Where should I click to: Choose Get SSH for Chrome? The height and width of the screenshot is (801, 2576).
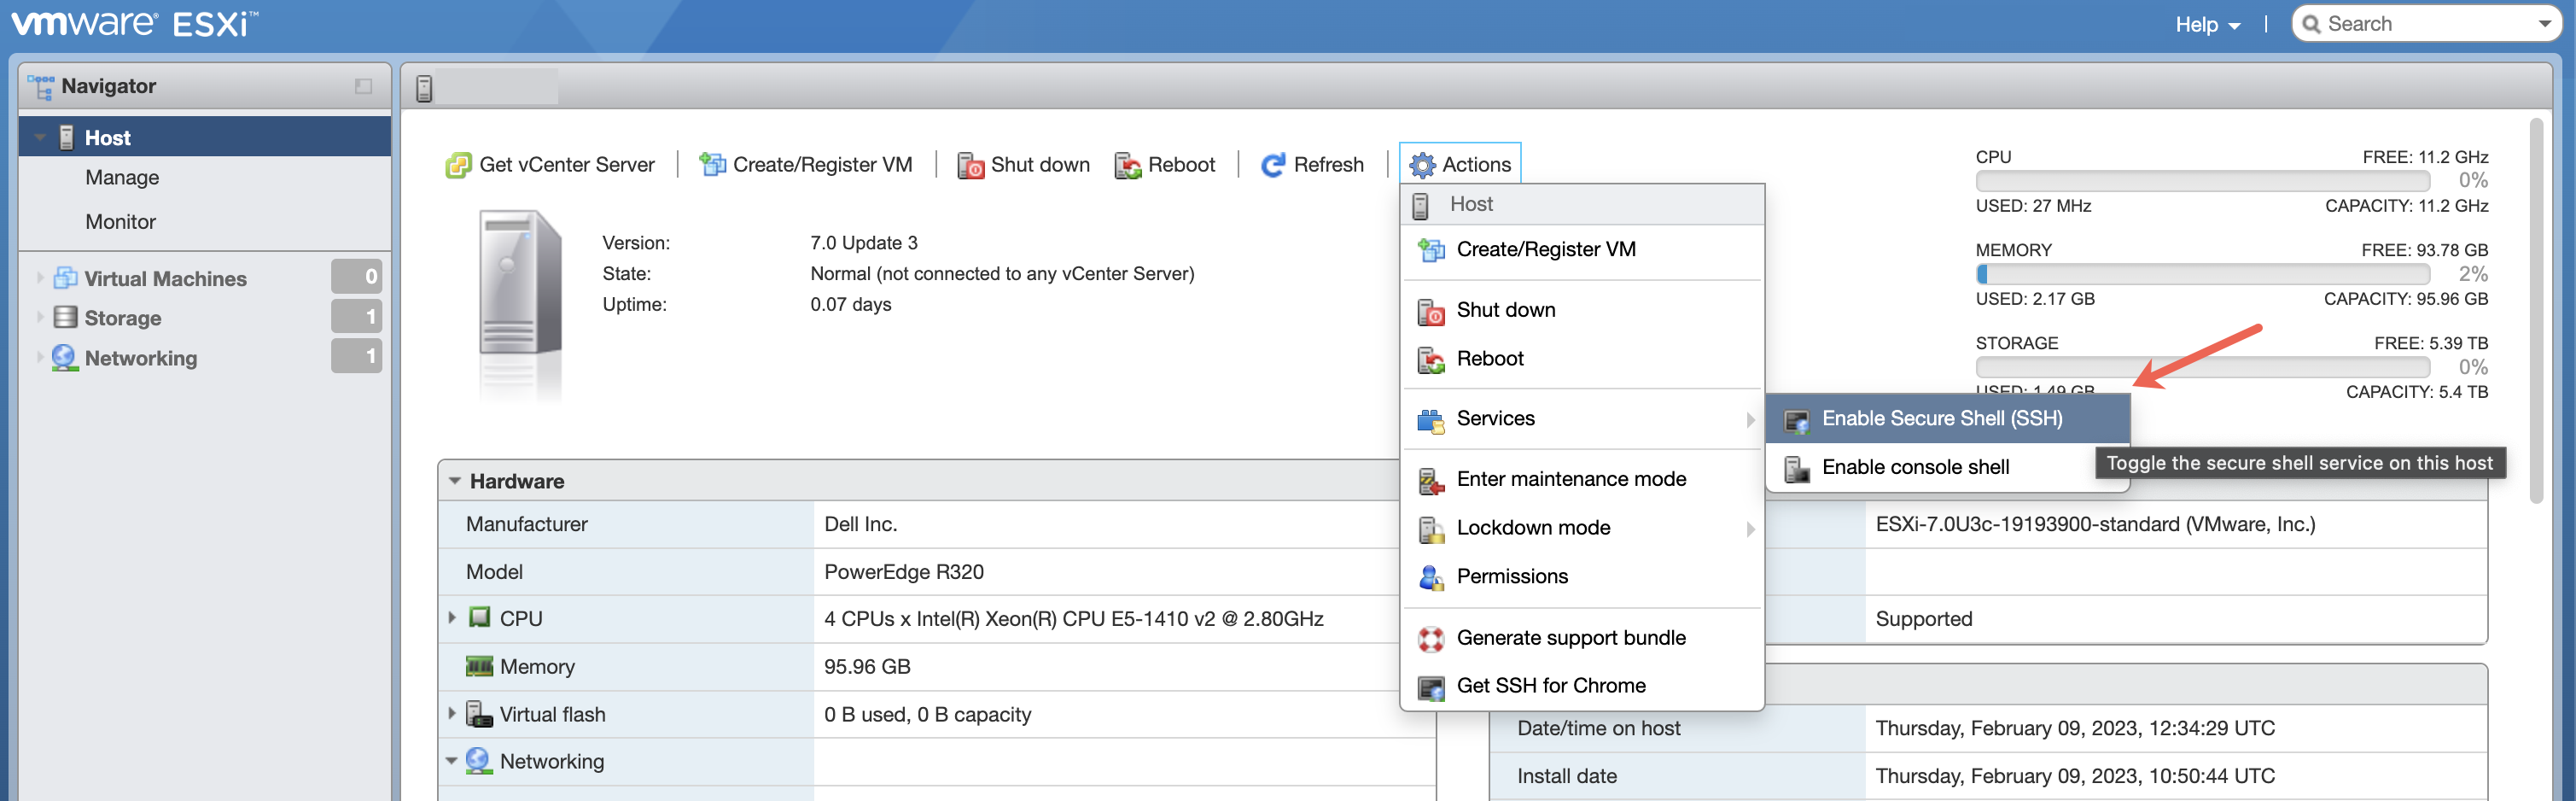(1550, 686)
